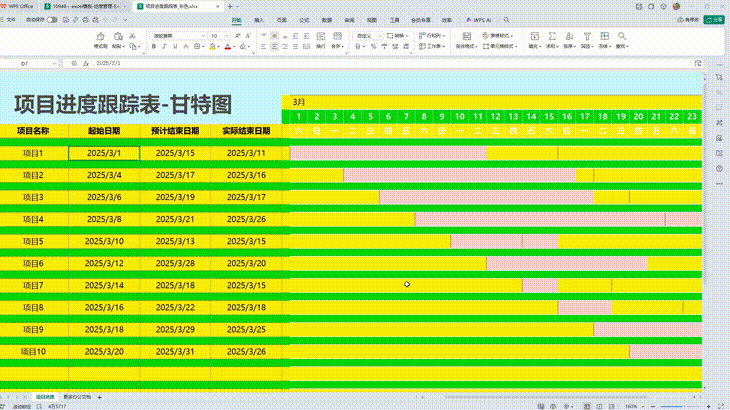Open the WPS AI tab
This screenshot has width=730, height=410.
[x=480, y=19]
